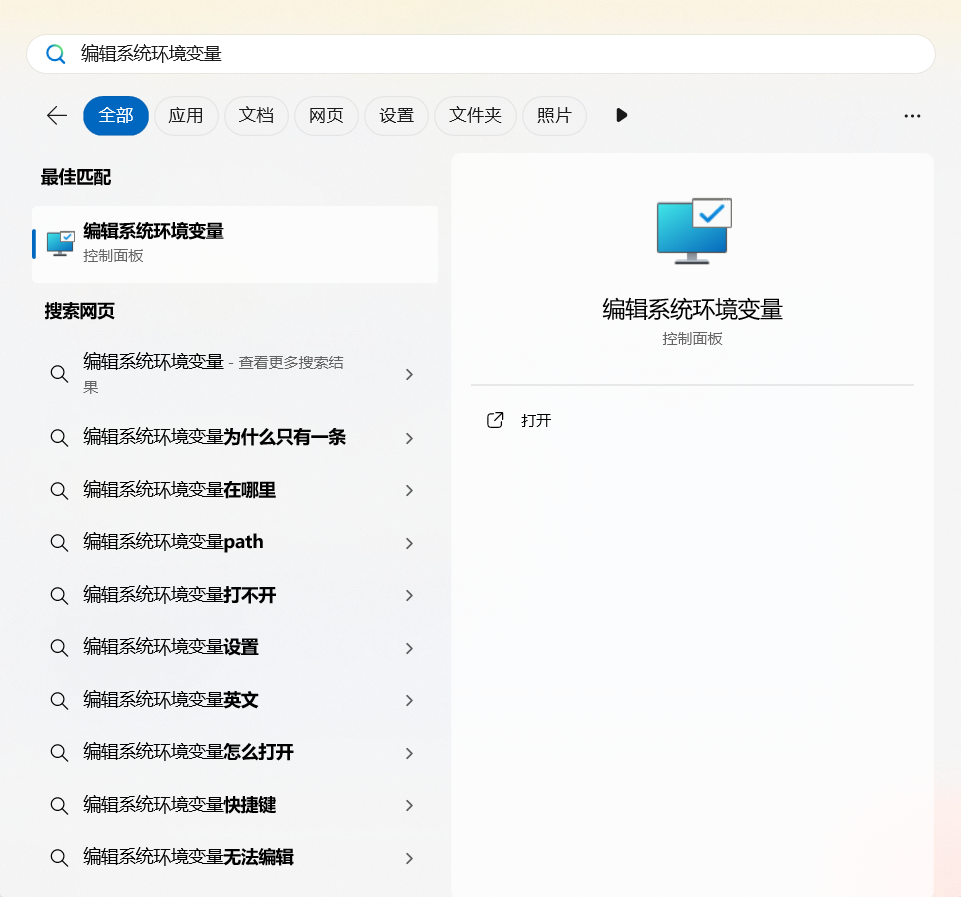Expand chevron for 快捷键 suggestion
Screen dimensions: 961x897
409,805
